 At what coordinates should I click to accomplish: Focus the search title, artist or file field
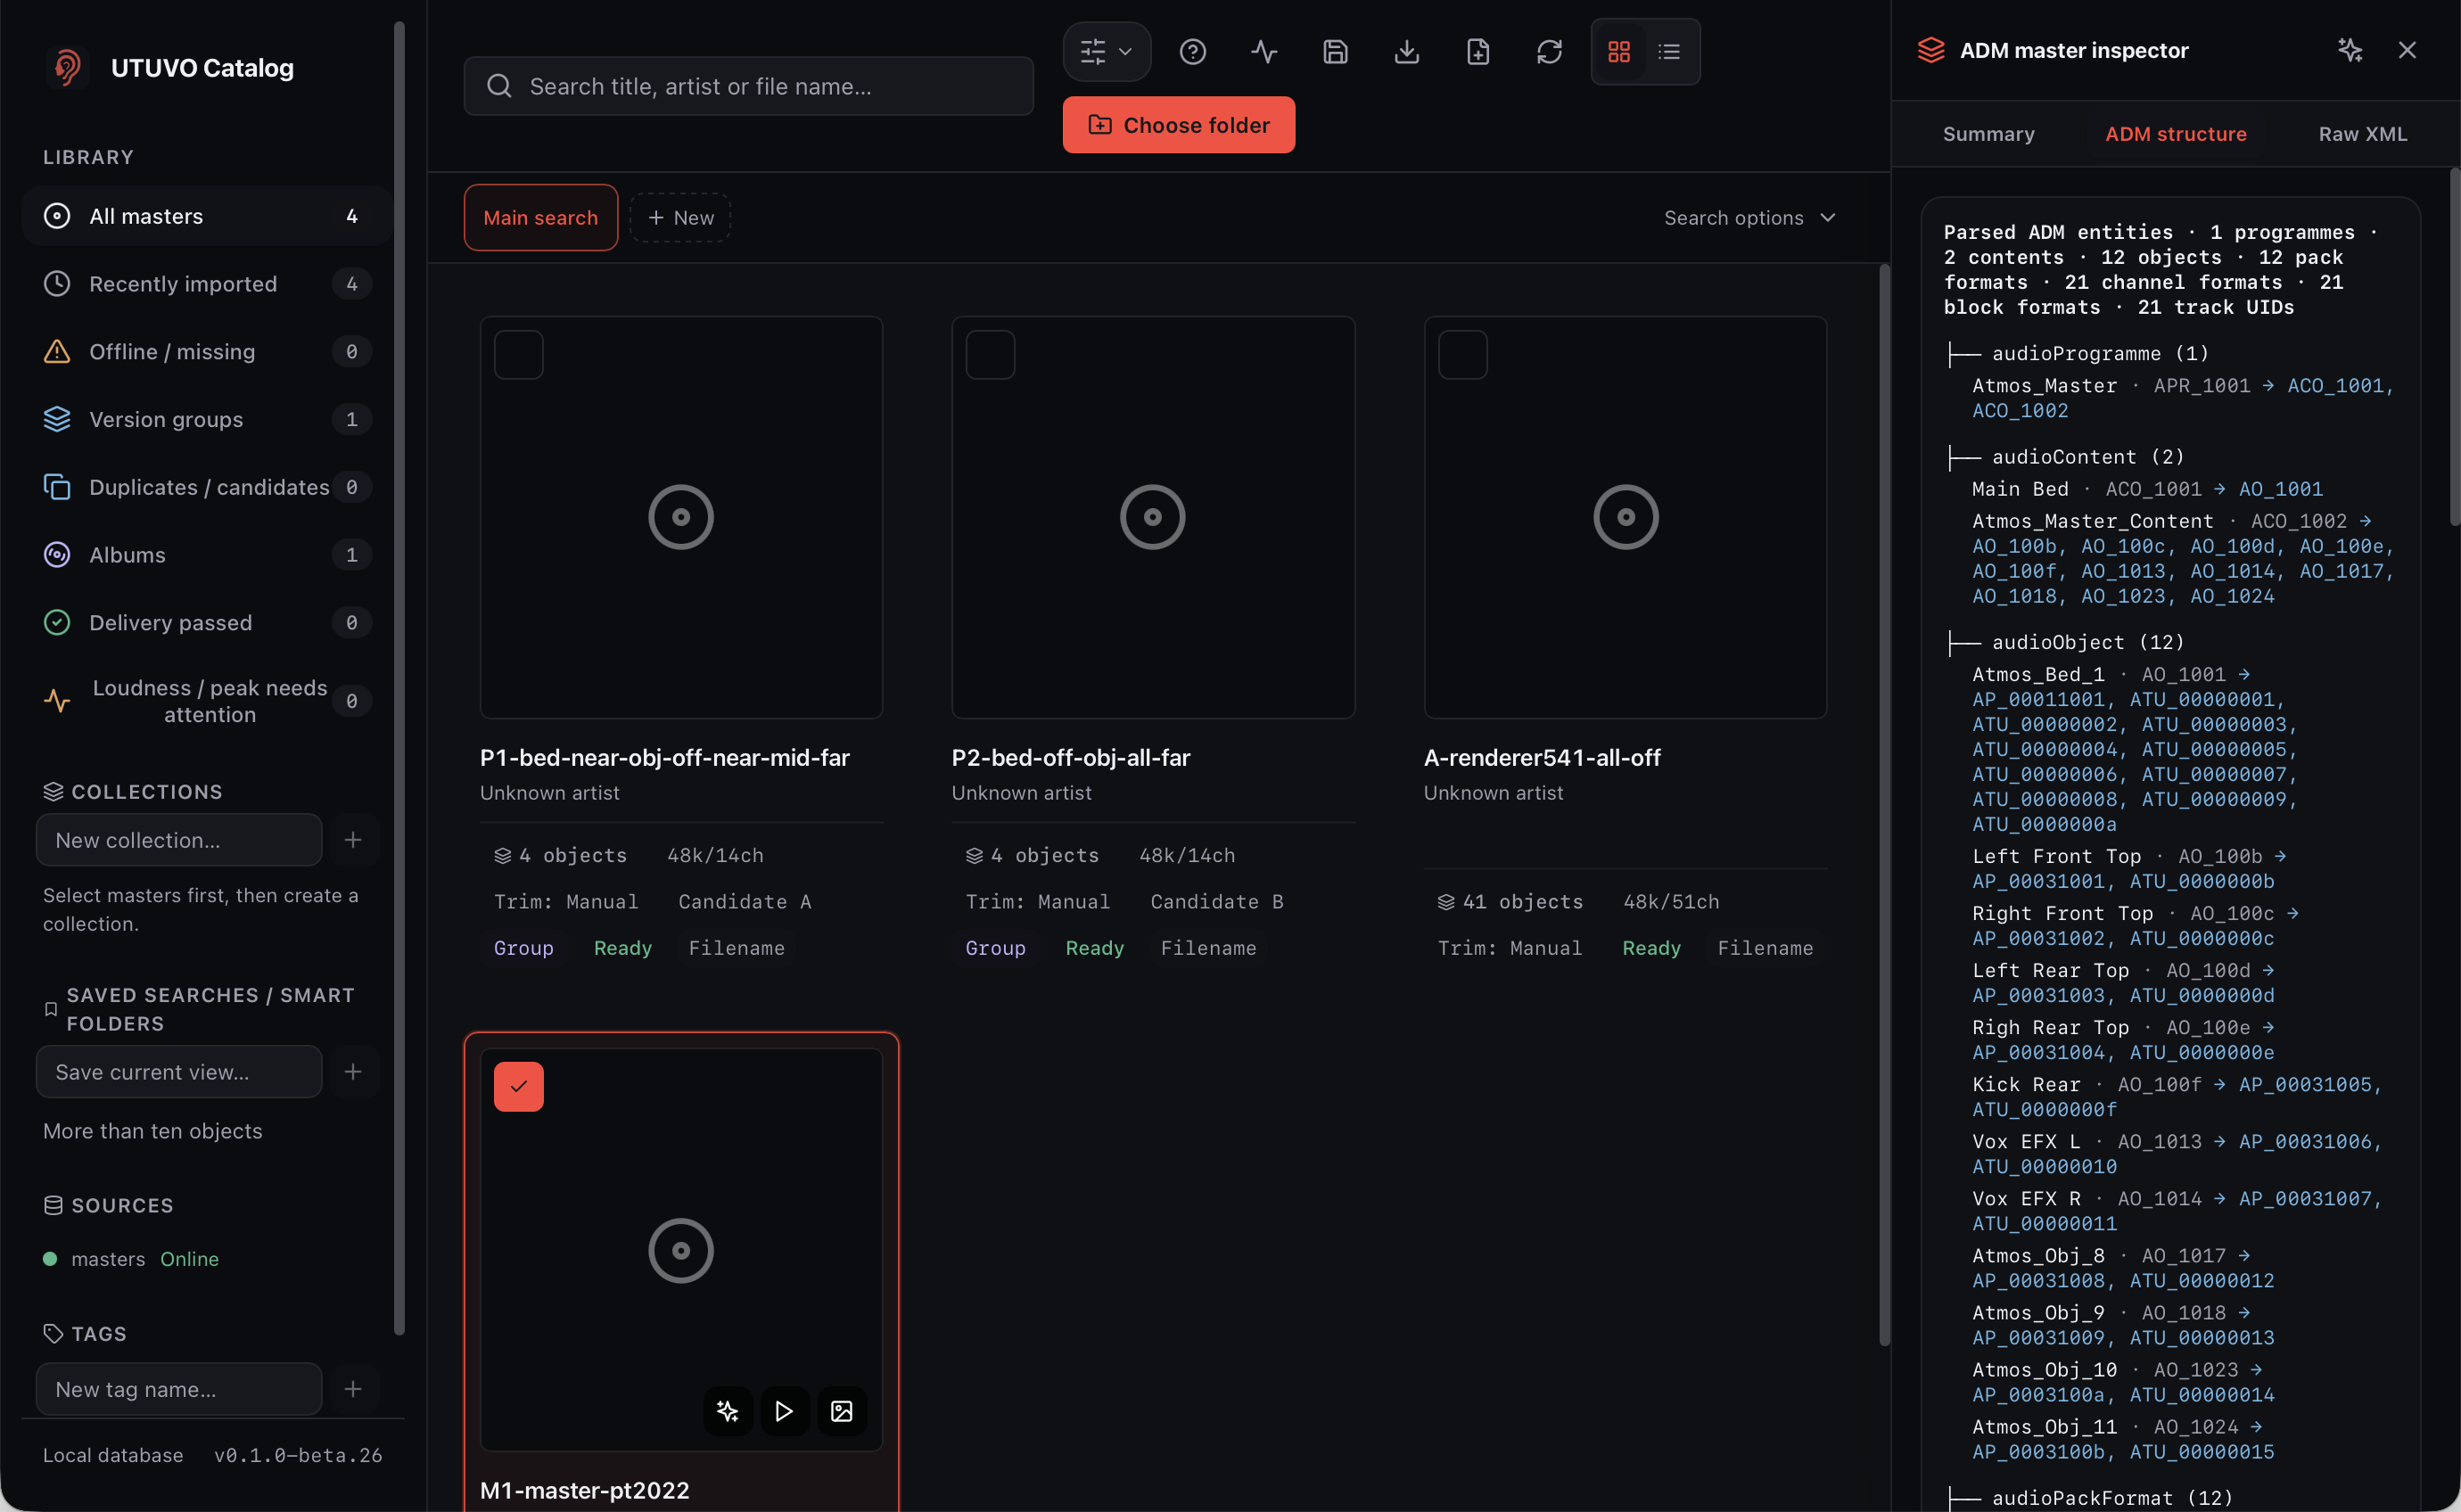point(748,87)
